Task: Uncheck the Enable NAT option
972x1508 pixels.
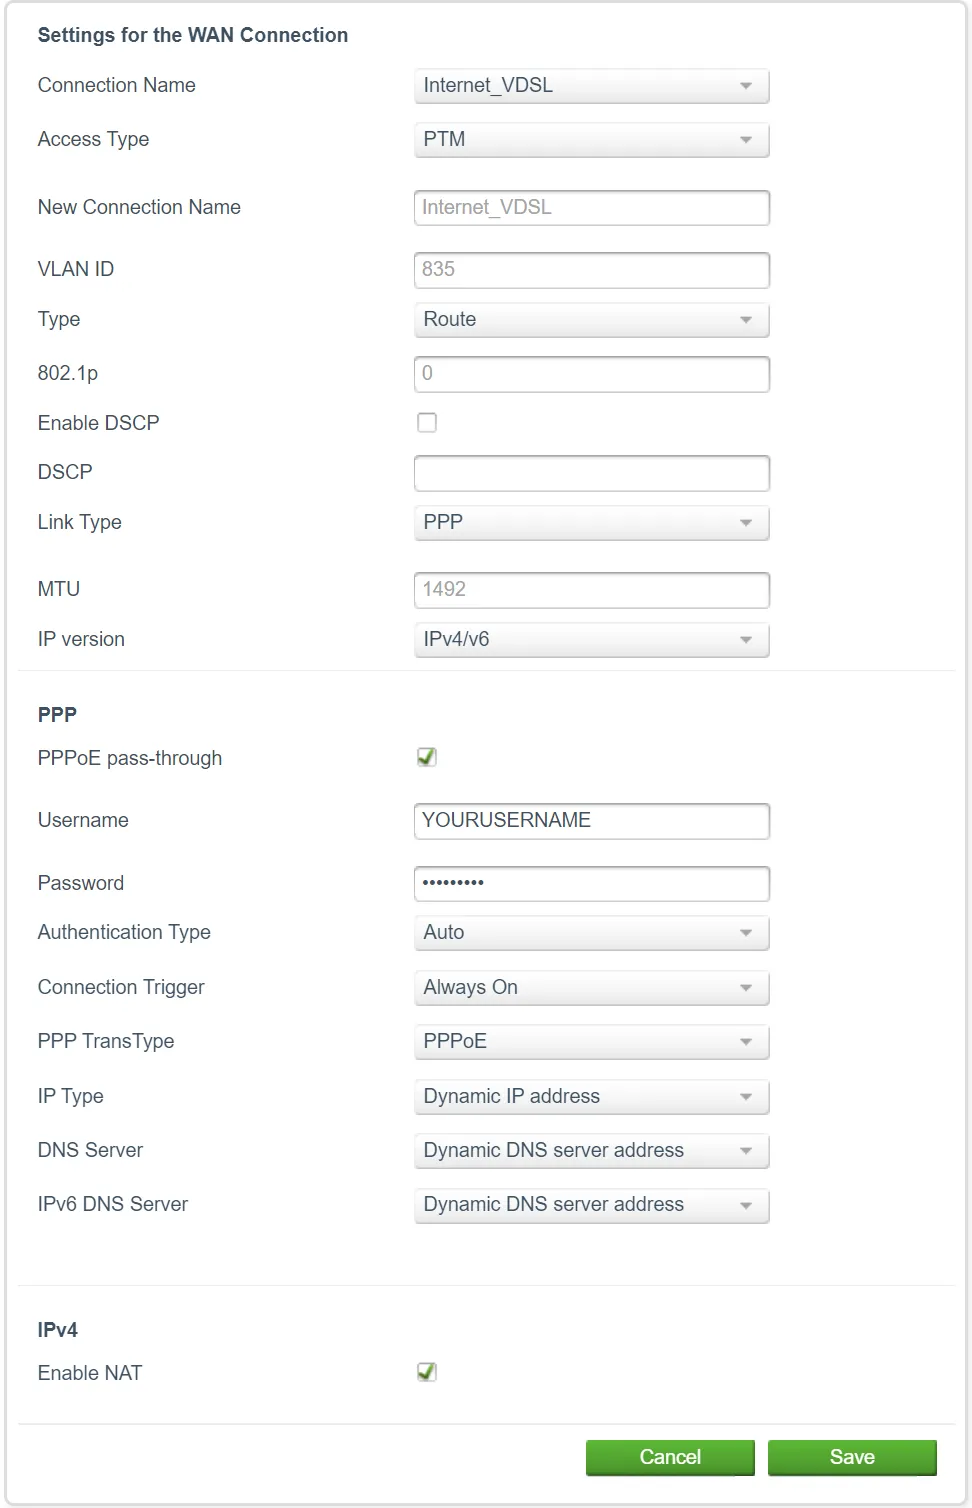Action: point(427,1372)
